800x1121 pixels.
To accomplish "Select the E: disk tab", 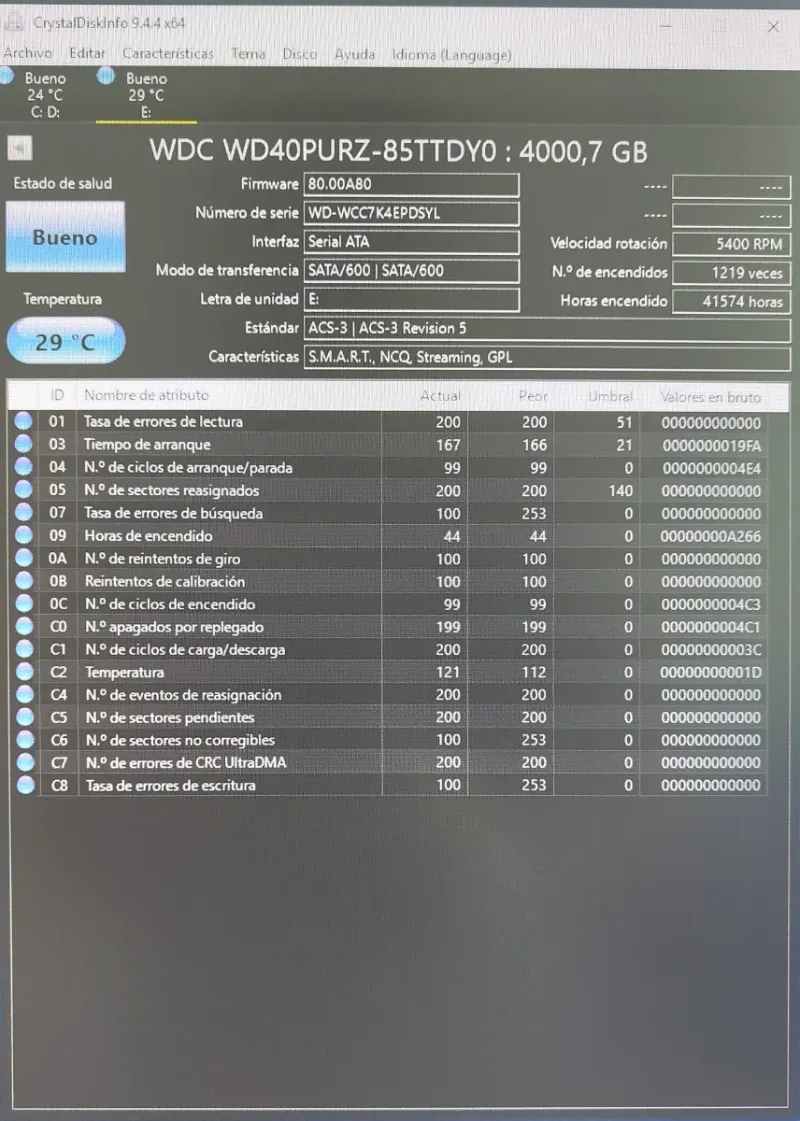I will [146, 95].
